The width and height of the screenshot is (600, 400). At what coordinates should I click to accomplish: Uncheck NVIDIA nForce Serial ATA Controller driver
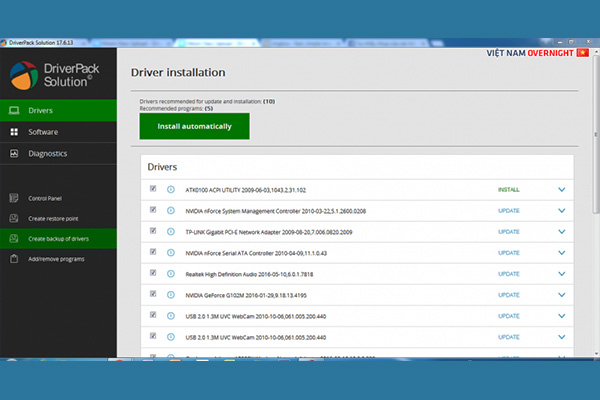pos(153,251)
